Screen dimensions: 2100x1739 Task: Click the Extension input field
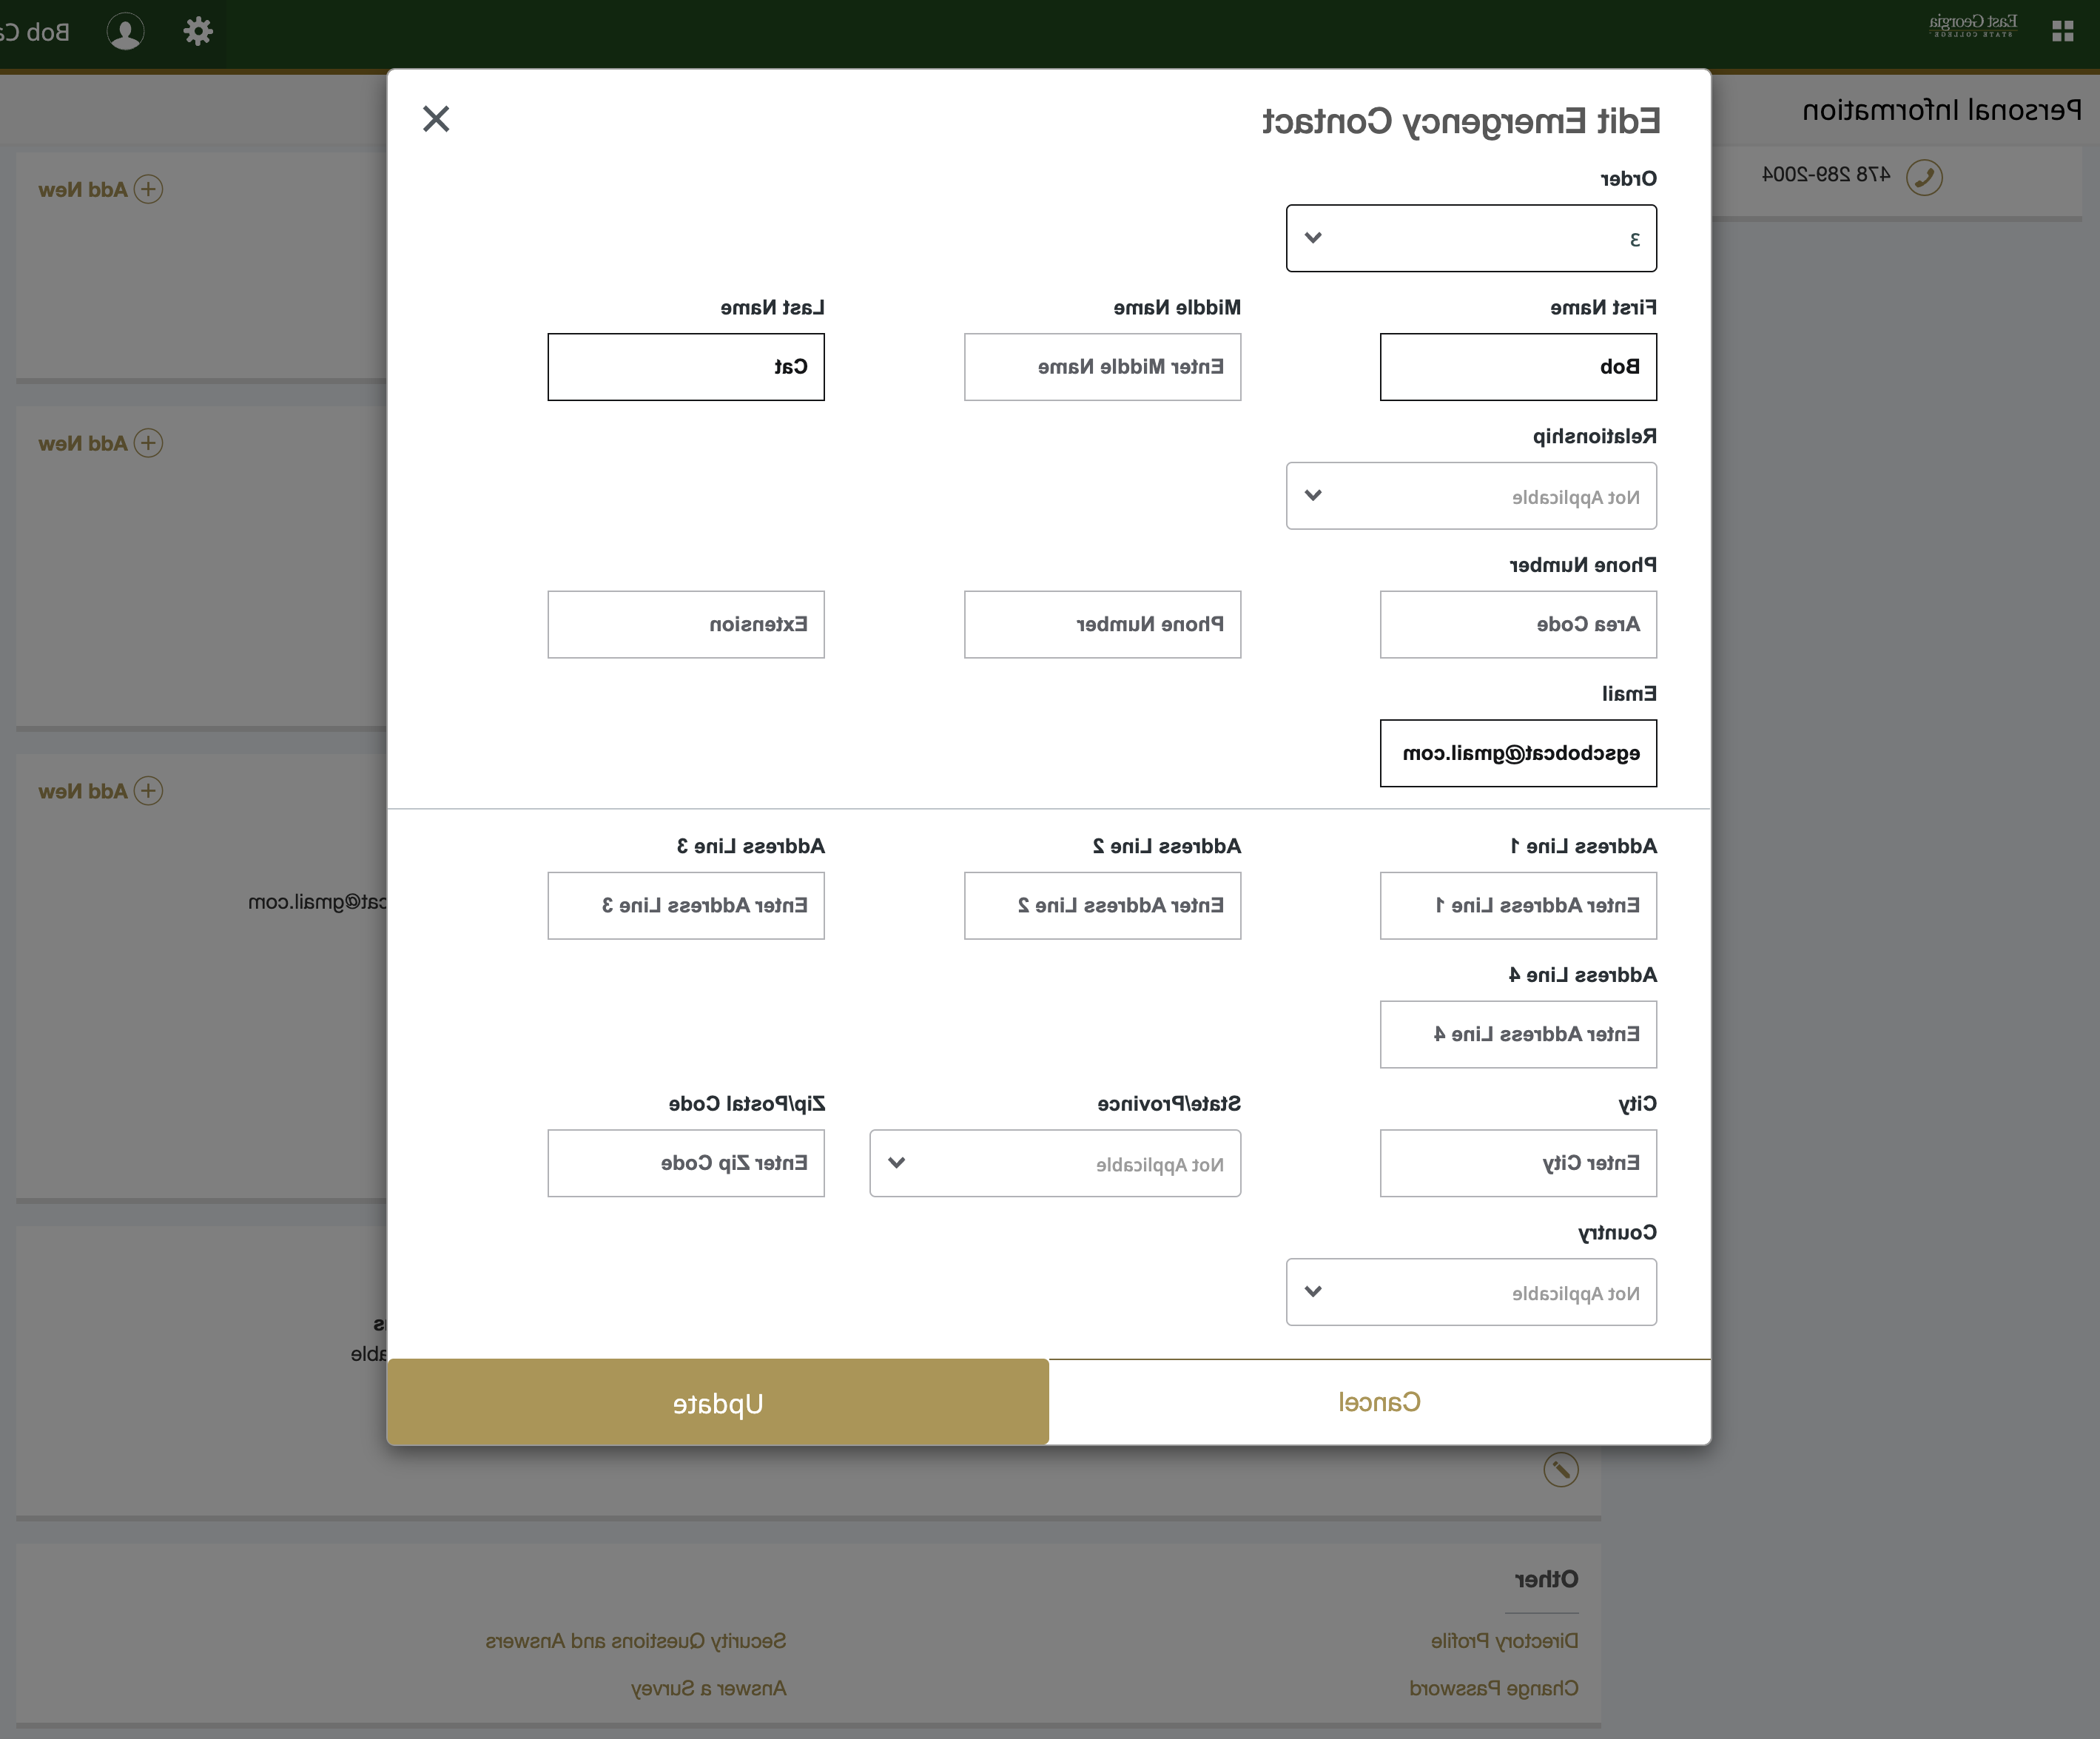(x=686, y=624)
